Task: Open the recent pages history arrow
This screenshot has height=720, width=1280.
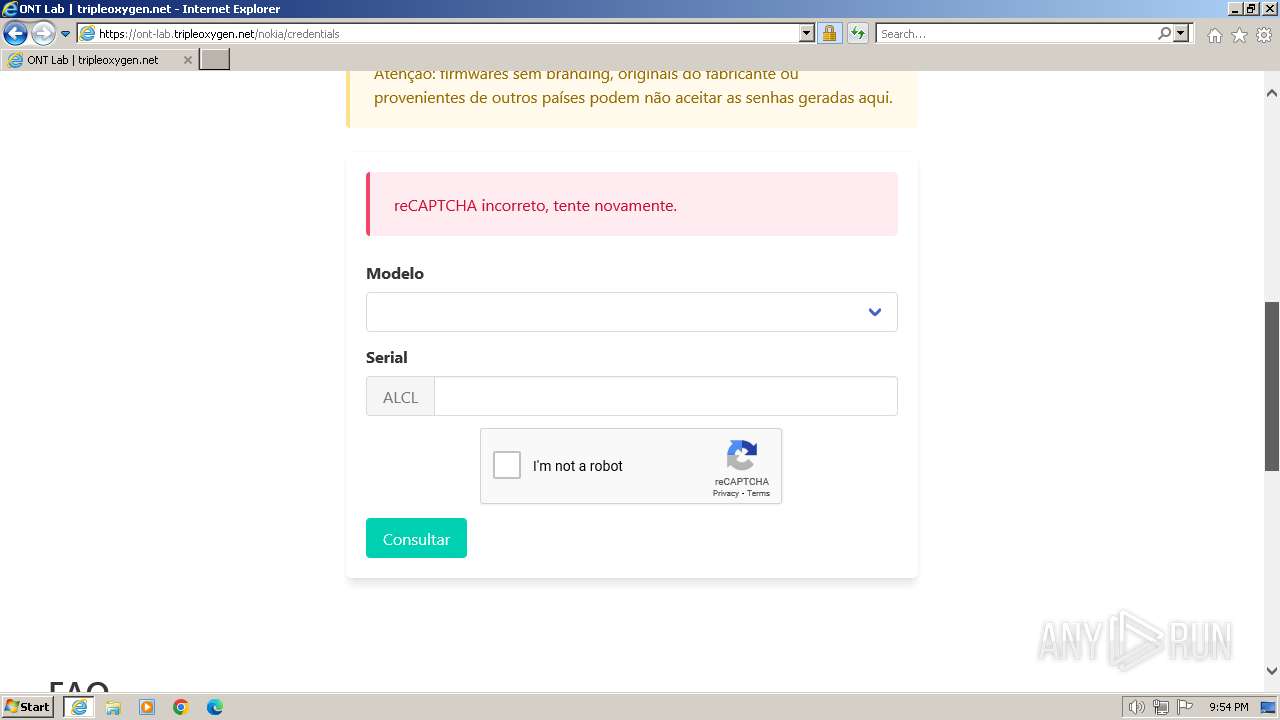Action: 66,34
